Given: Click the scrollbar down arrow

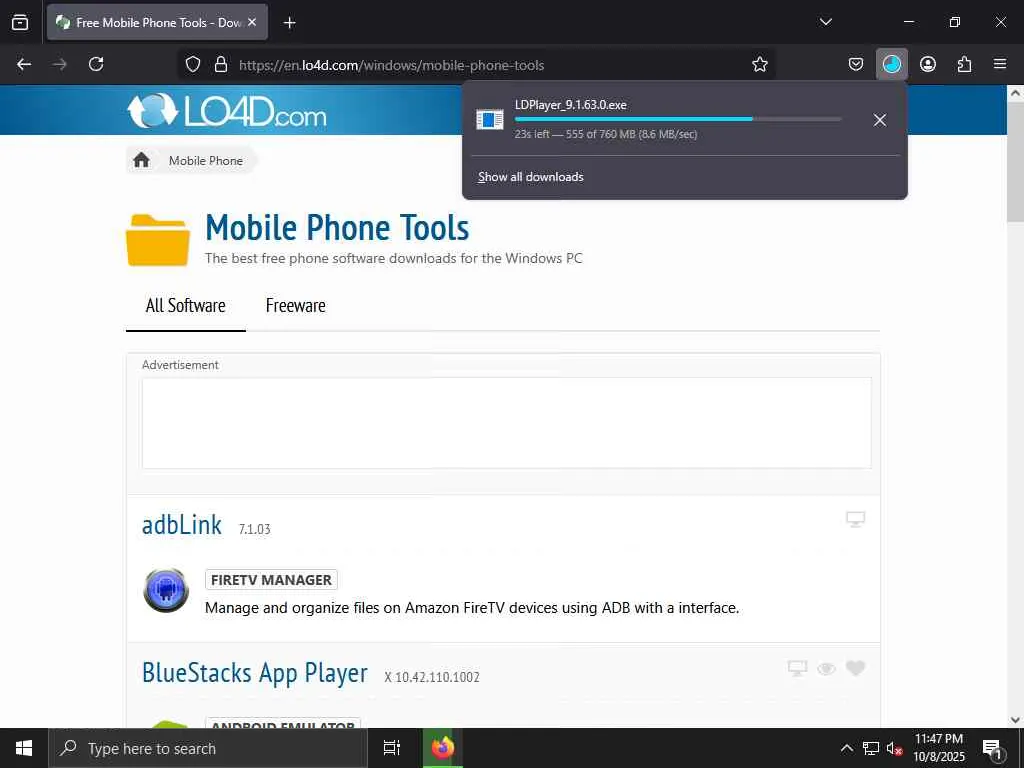Looking at the screenshot, I should [x=1015, y=720].
